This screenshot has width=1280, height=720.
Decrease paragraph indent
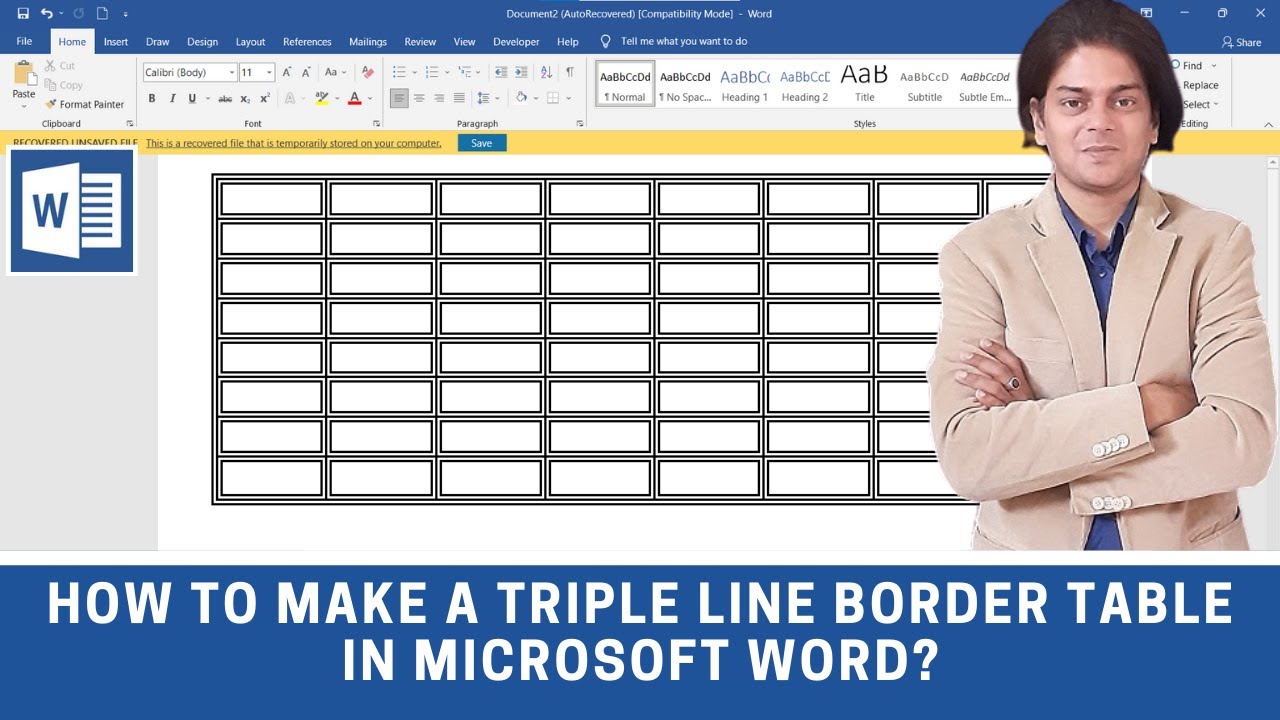(x=501, y=72)
